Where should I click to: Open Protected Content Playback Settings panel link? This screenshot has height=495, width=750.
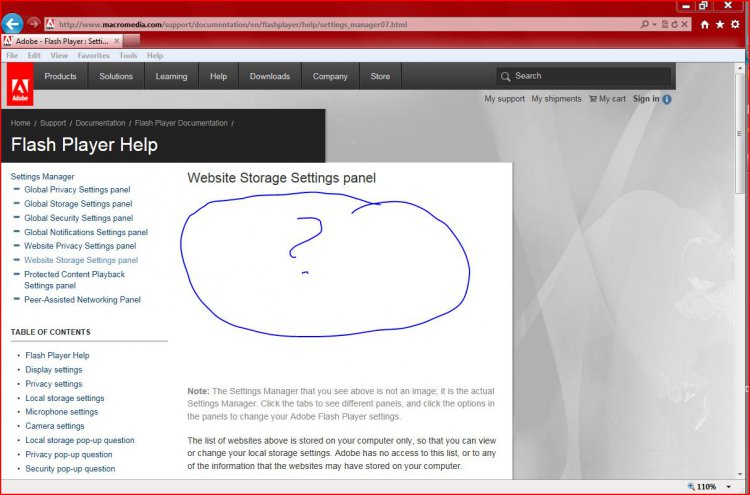(x=74, y=280)
